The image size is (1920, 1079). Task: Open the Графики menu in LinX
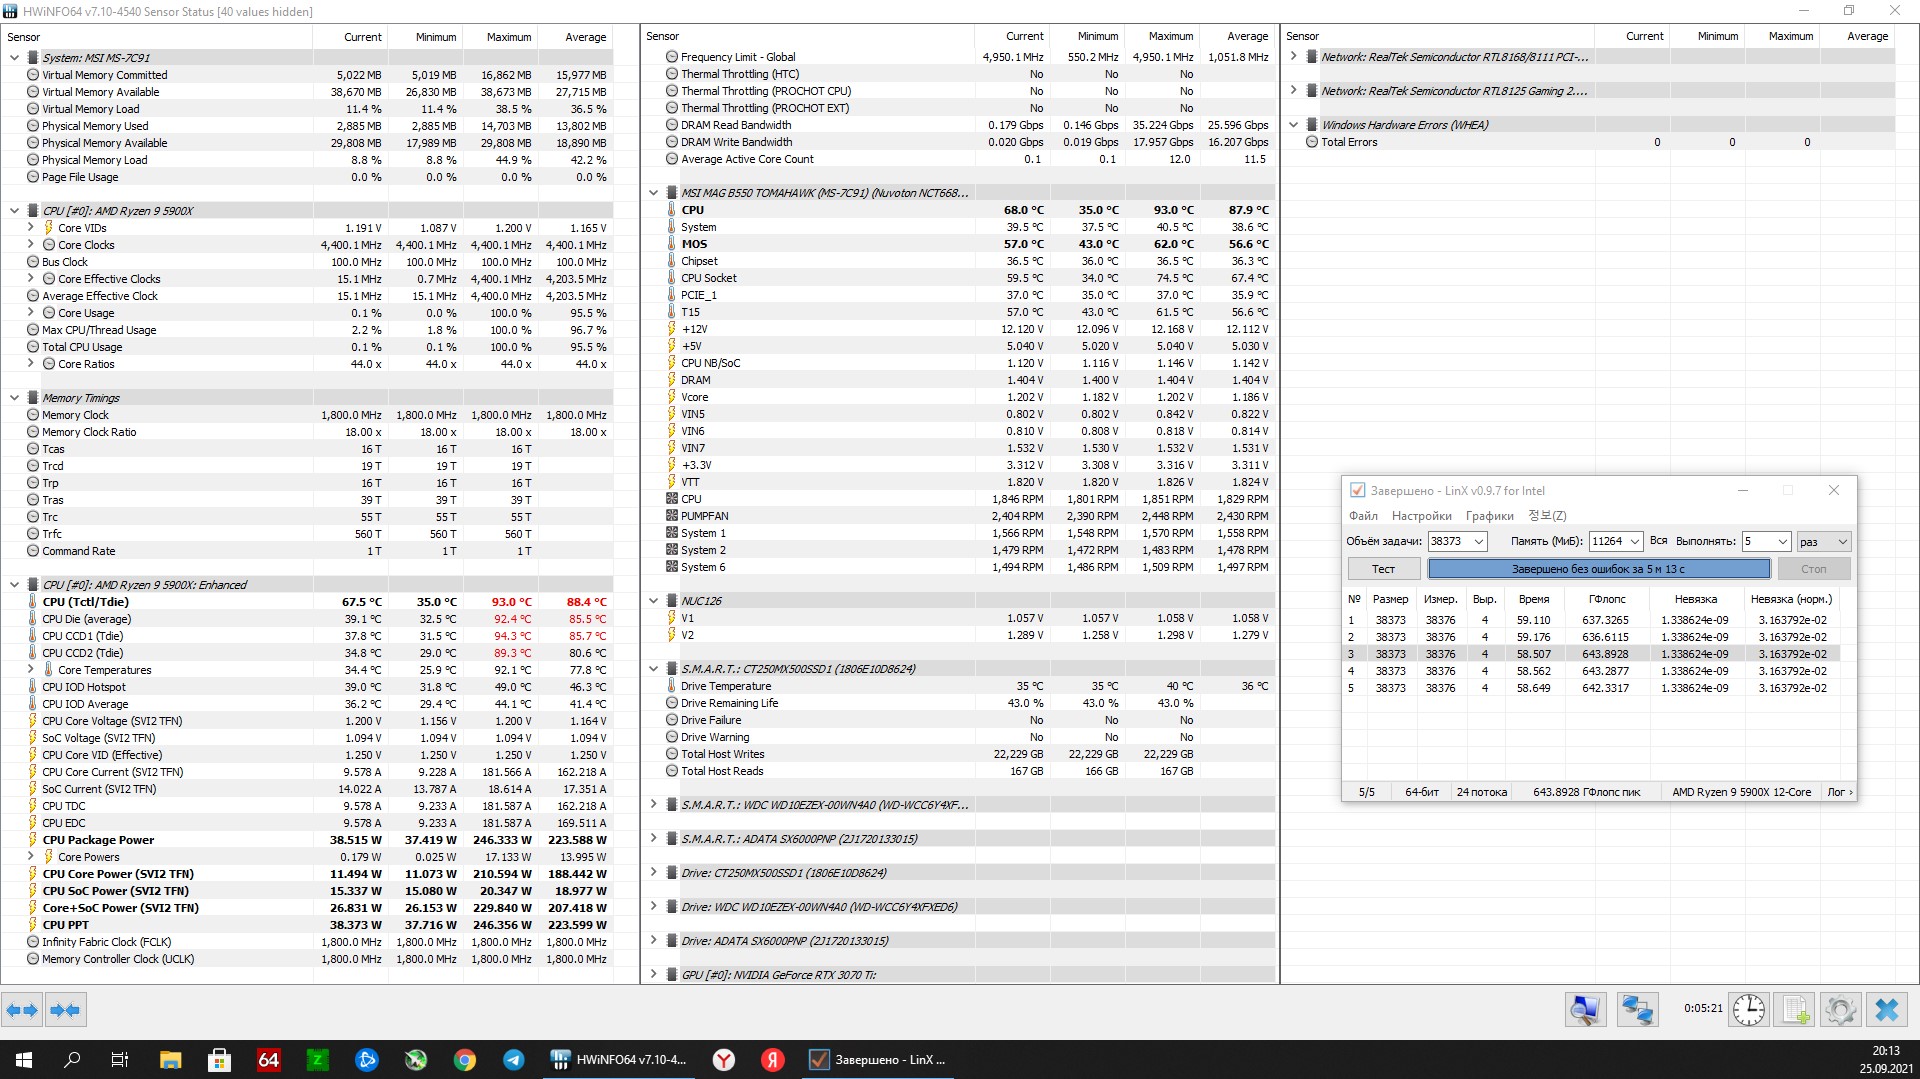pos(1490,516)
